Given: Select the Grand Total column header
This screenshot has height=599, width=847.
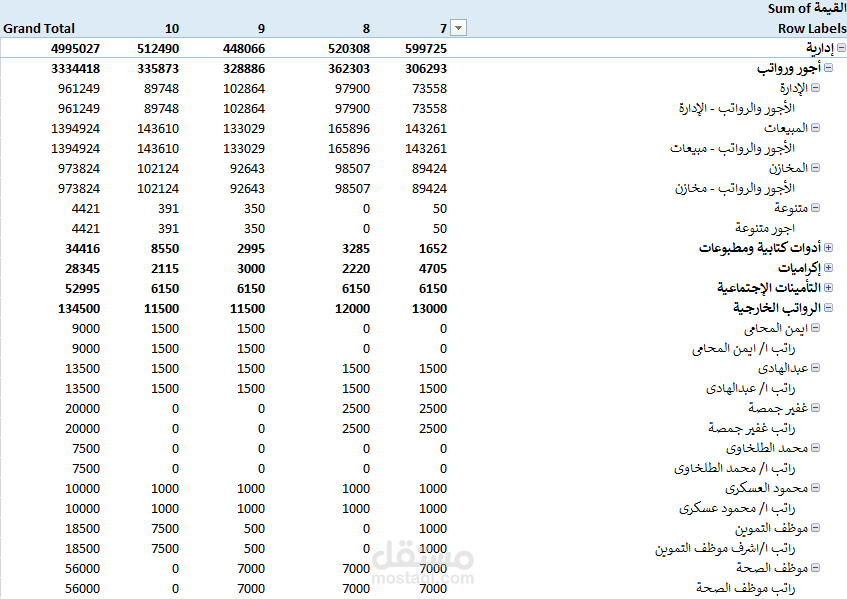Looking at the screenshot, I should [39, 28].
